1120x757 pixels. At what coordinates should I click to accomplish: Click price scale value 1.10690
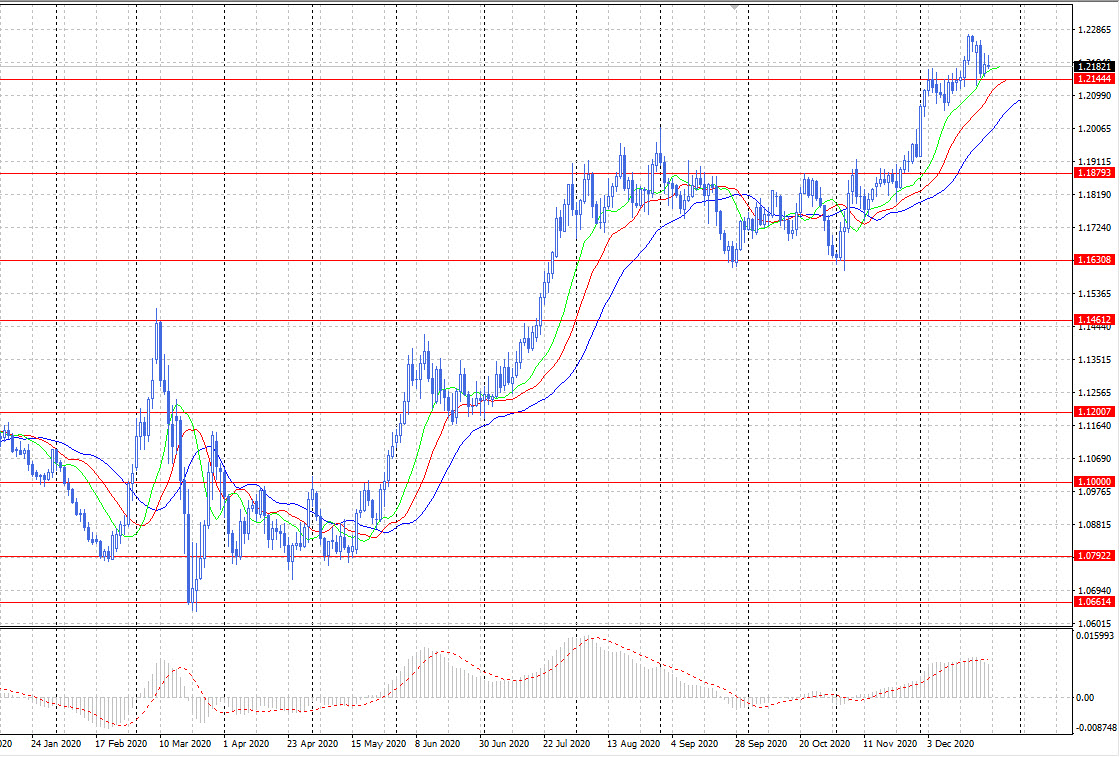[1095, 458]
